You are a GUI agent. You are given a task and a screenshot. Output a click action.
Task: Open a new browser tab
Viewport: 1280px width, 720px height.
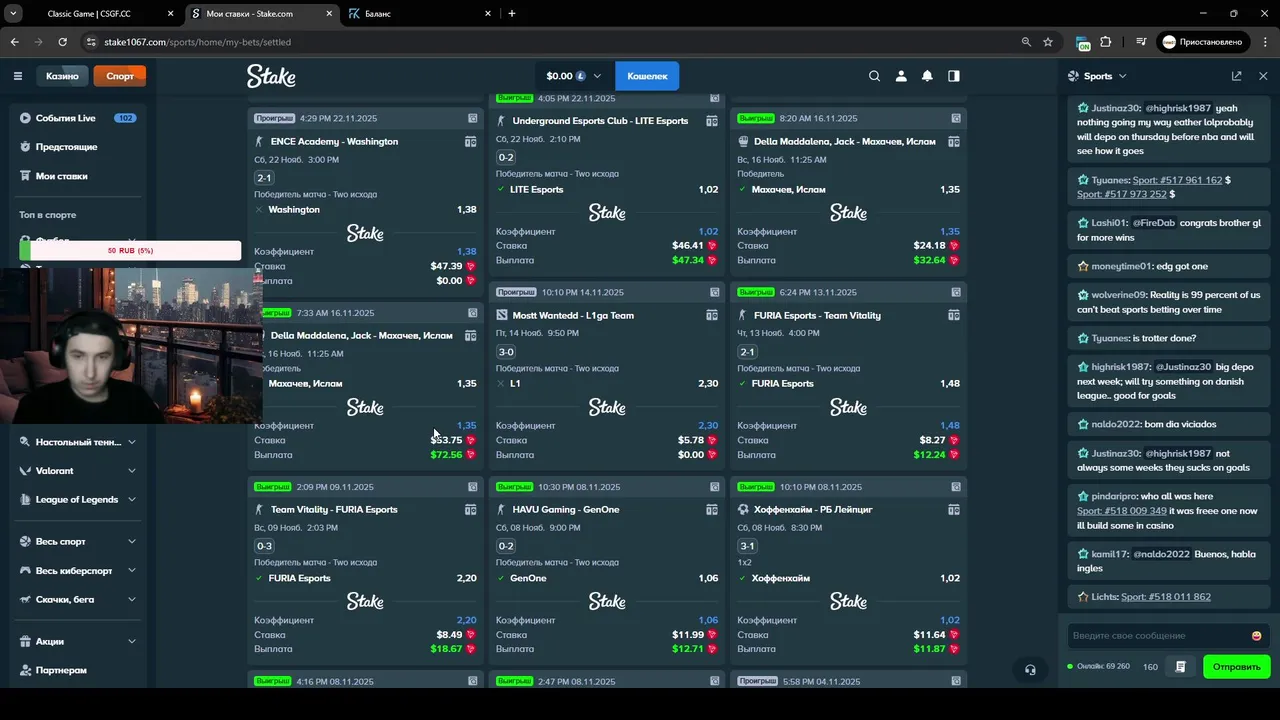pyautogui.click(x=512, y=14)
